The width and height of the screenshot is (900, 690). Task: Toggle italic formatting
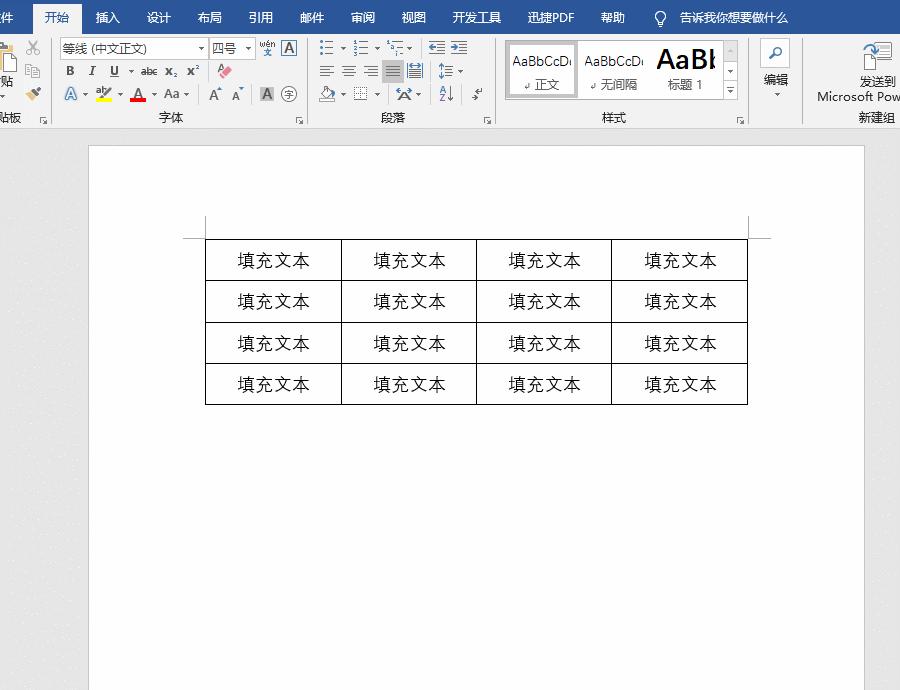pos(93,70)
